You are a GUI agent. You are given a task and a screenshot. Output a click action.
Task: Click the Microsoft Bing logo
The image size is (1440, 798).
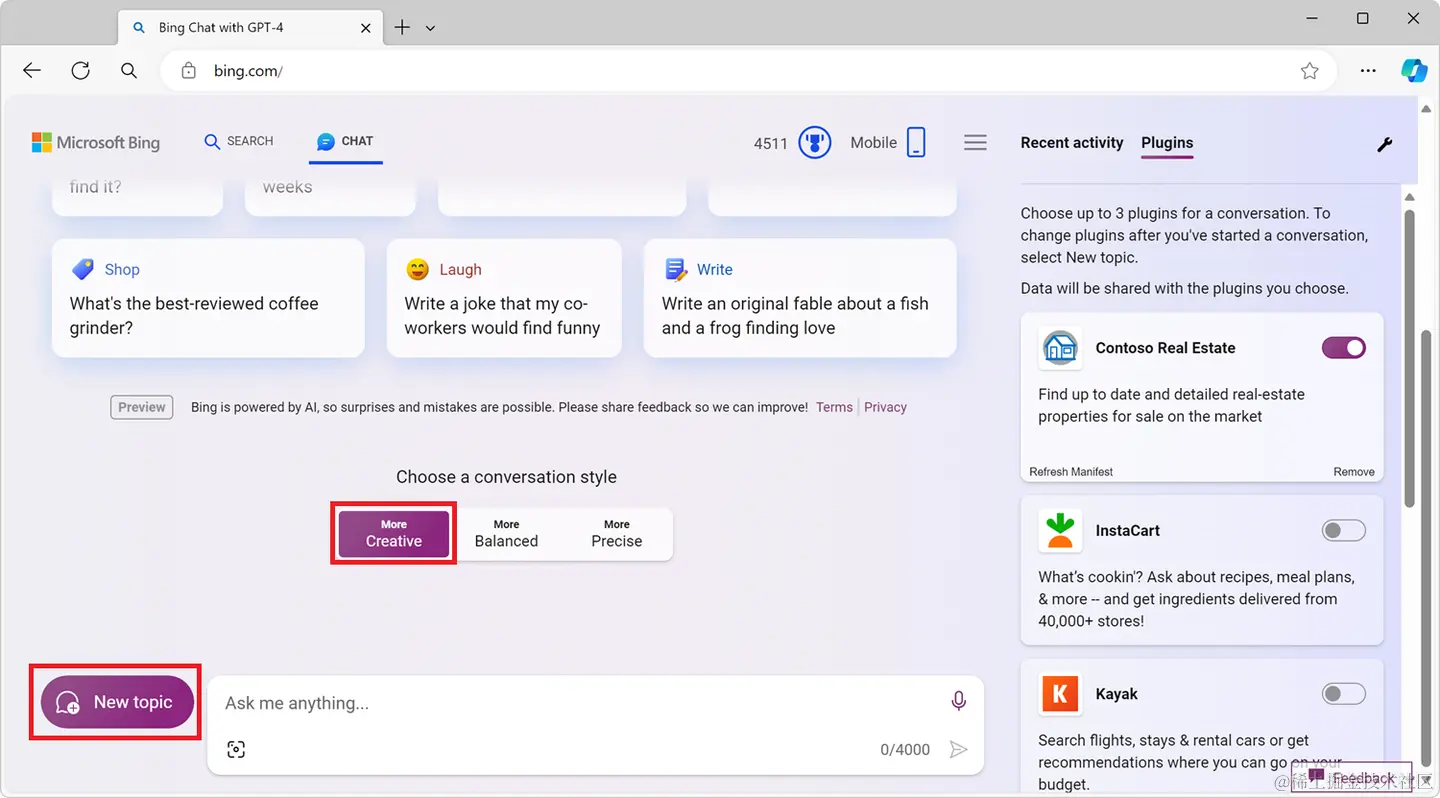click(96, 143)
